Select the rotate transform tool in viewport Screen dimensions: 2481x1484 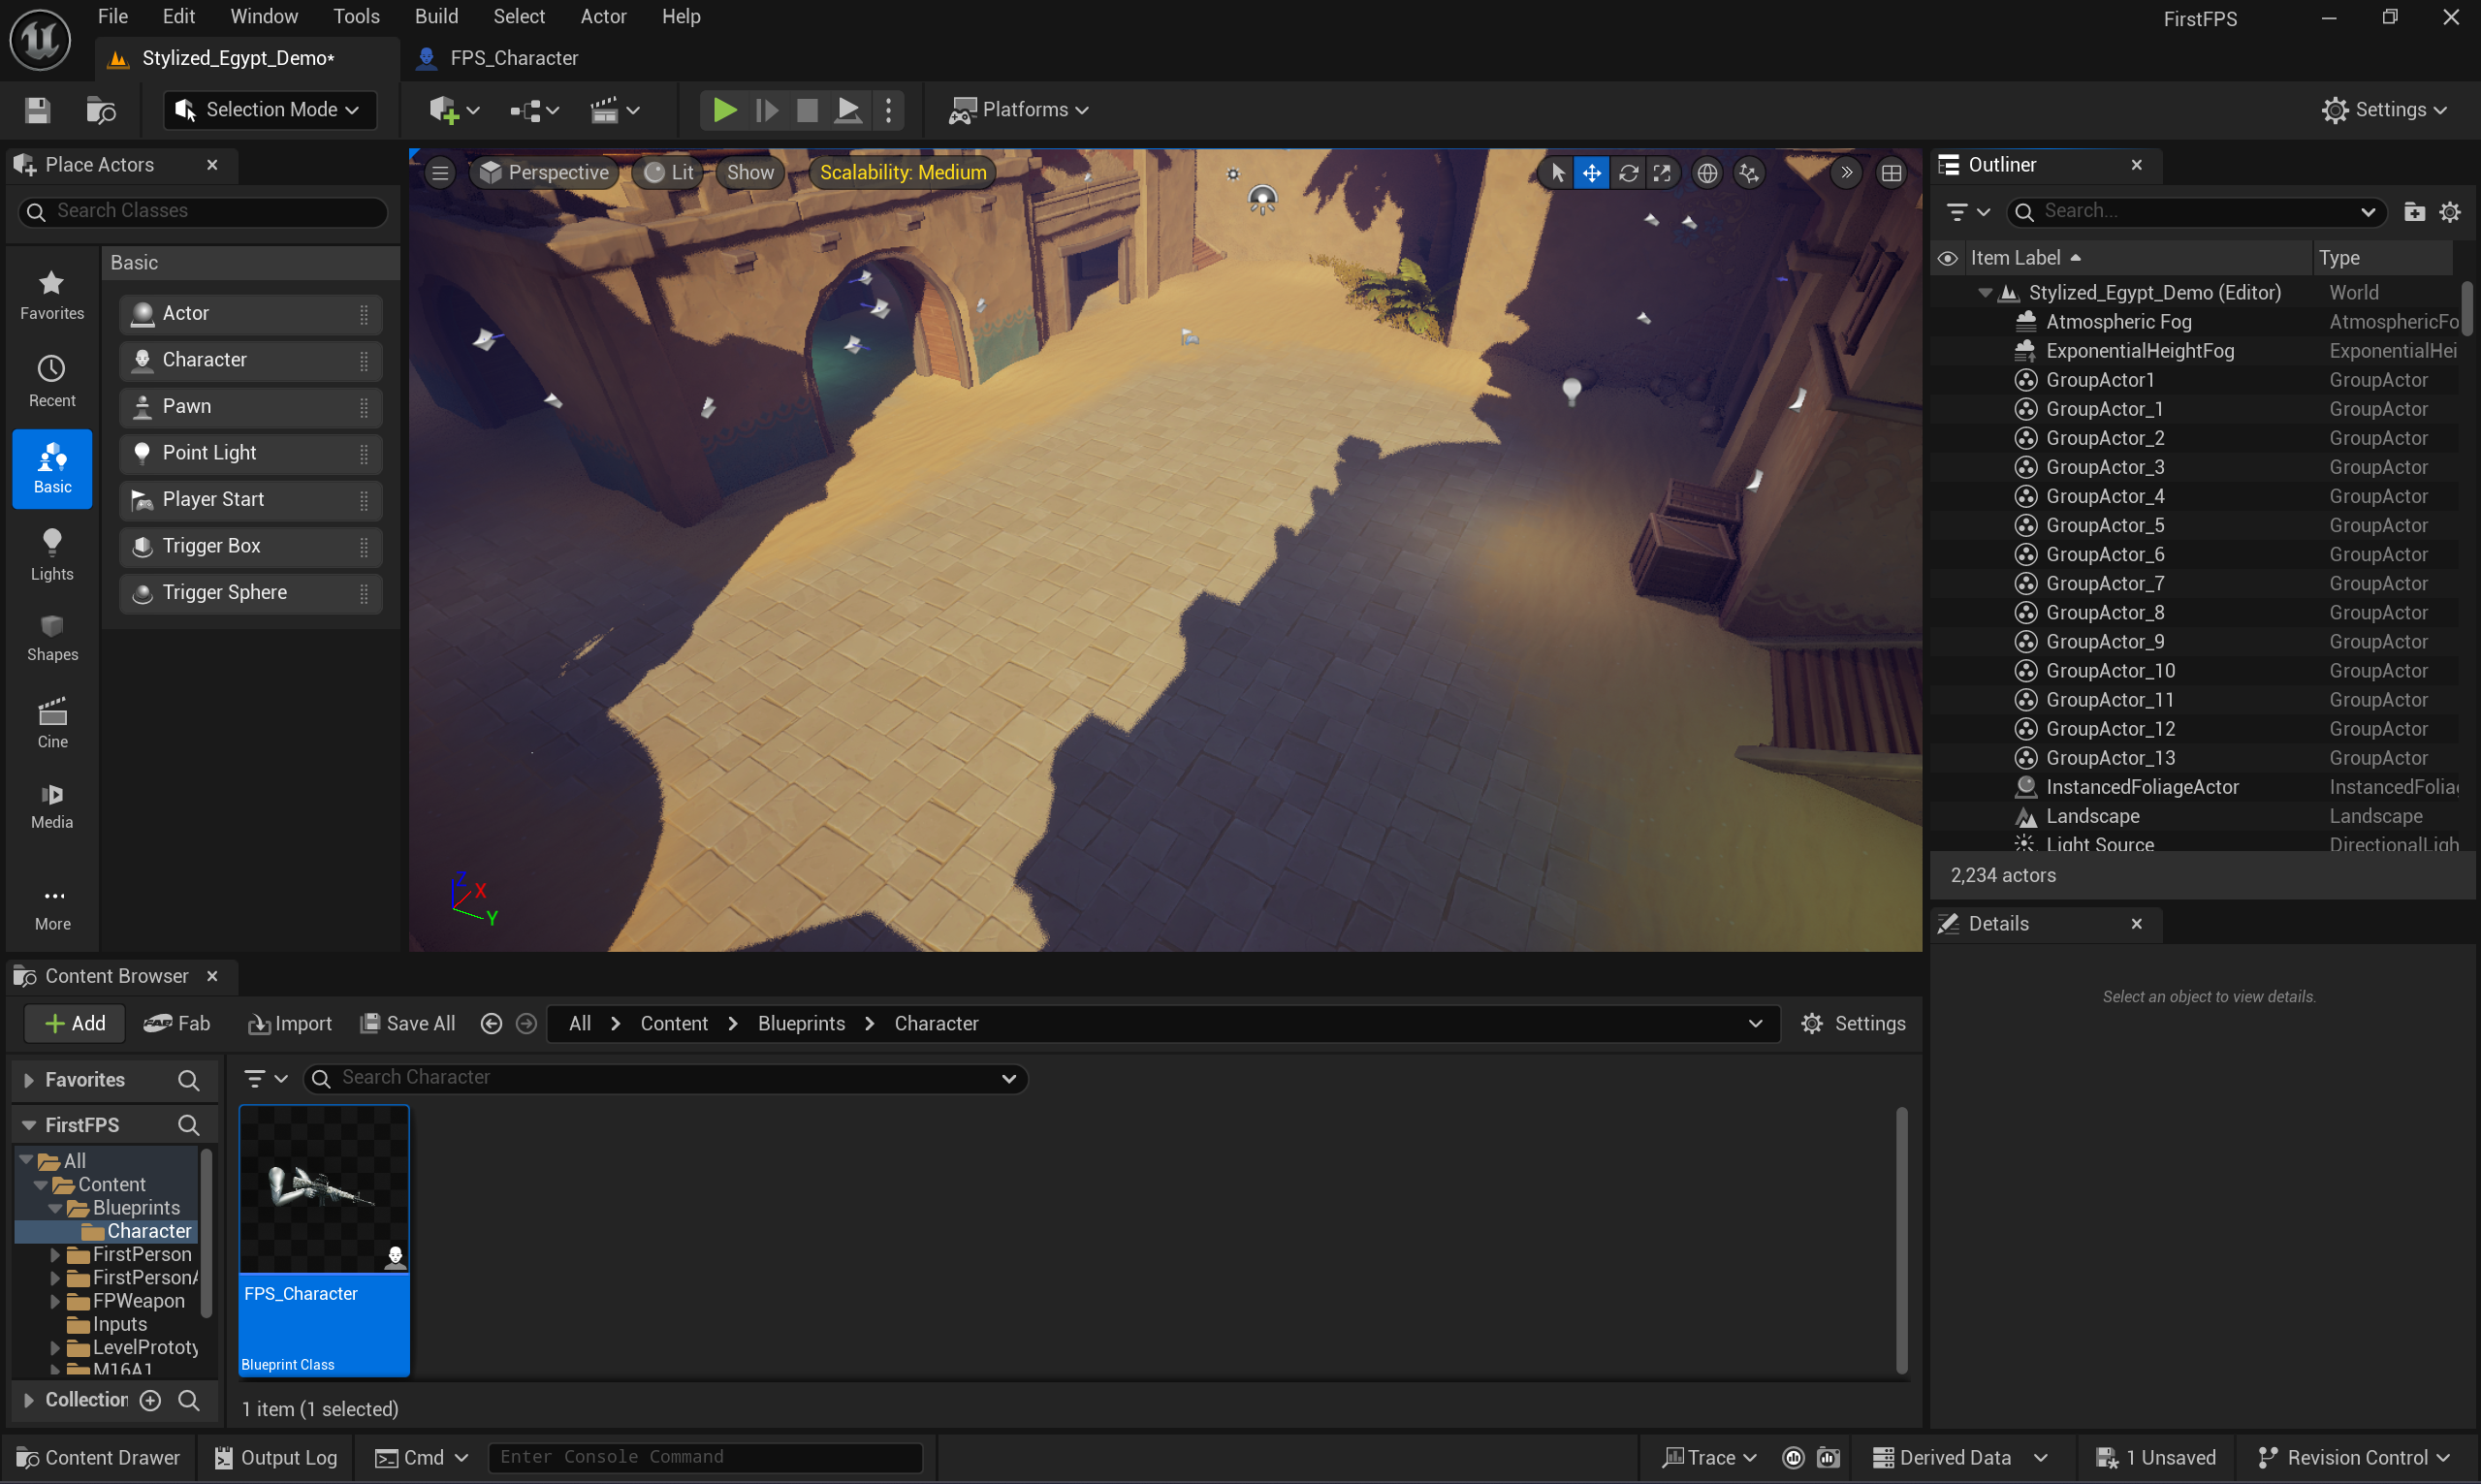tap(1627, 173)
